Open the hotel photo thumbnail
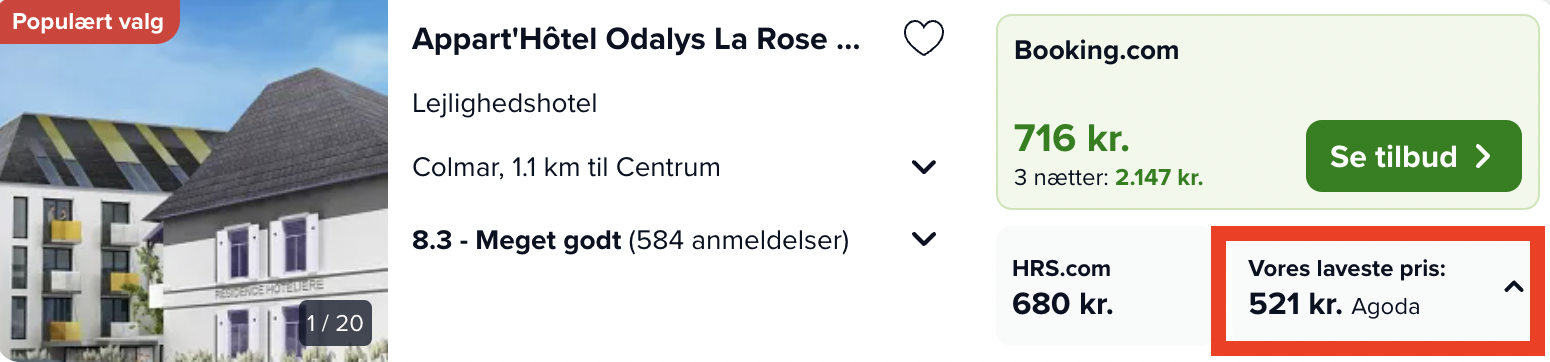The width and height of the screenshot is (1550, 362). (194, 181)
